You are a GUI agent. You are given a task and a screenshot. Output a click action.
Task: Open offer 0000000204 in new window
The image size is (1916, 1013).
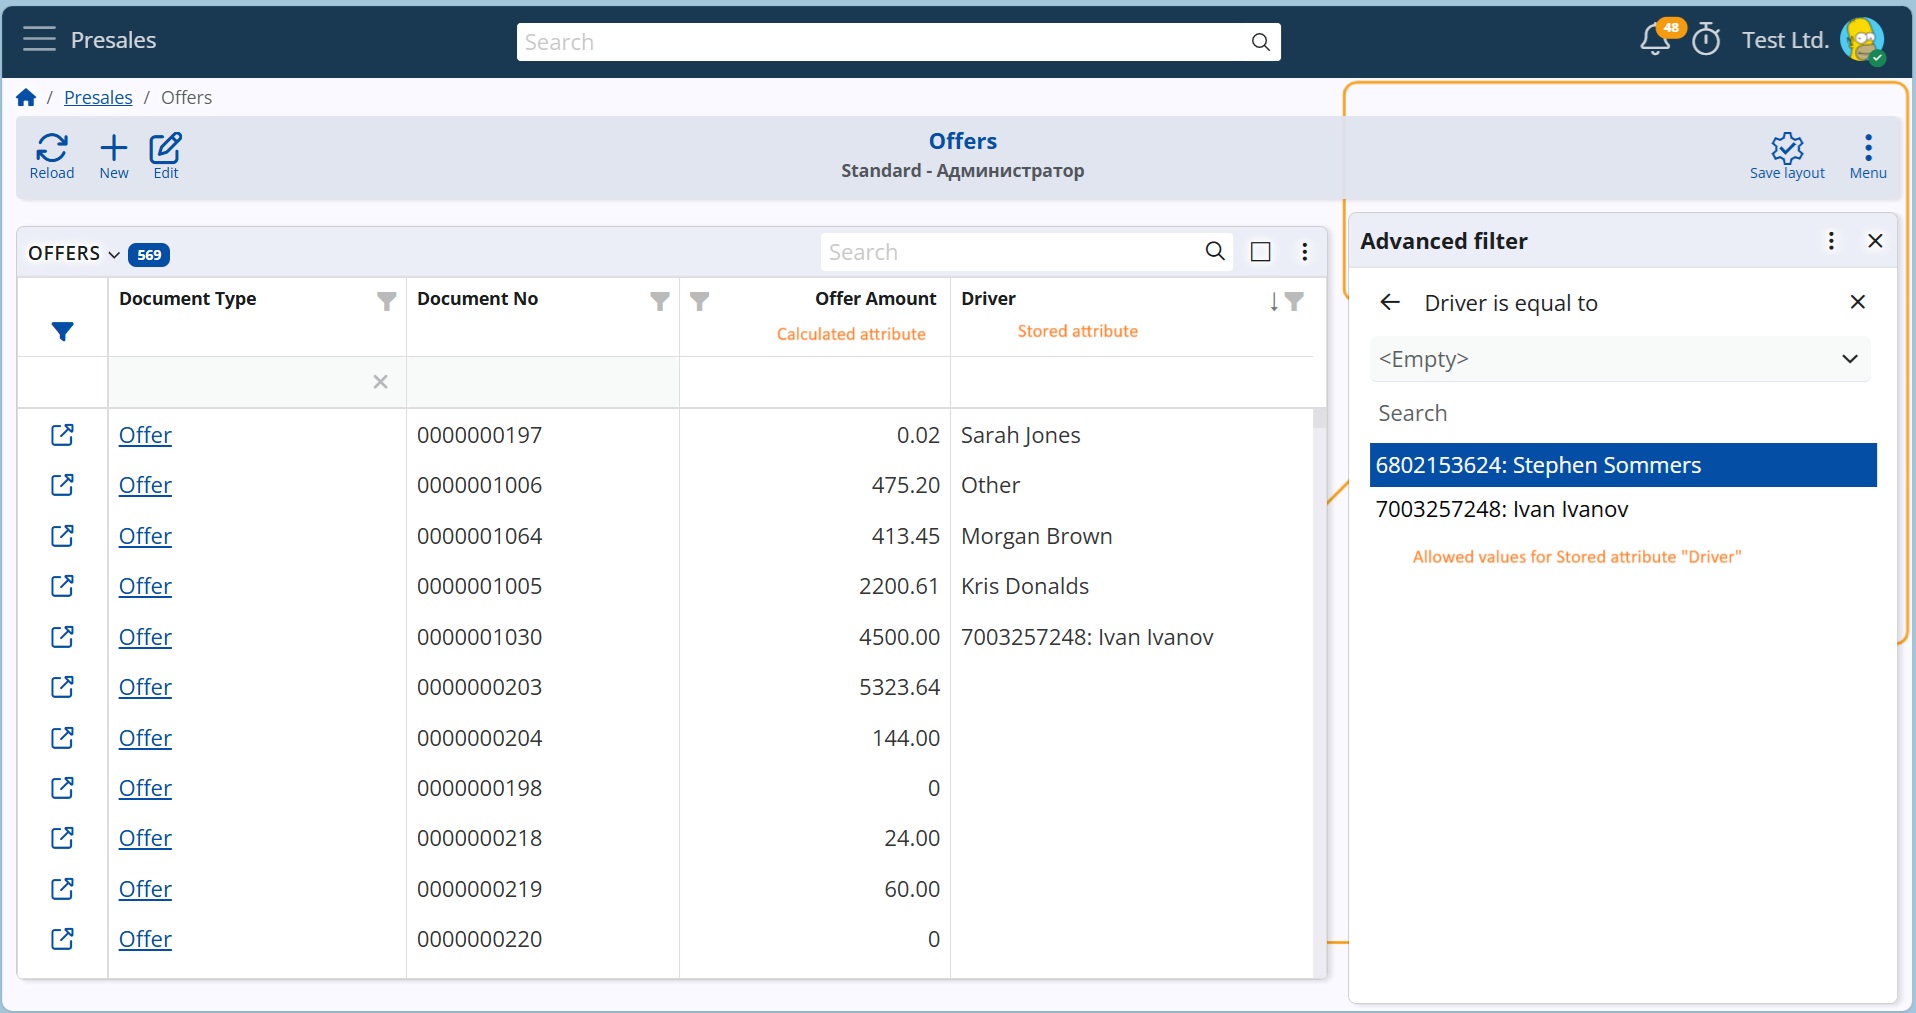tap(62, 738)
